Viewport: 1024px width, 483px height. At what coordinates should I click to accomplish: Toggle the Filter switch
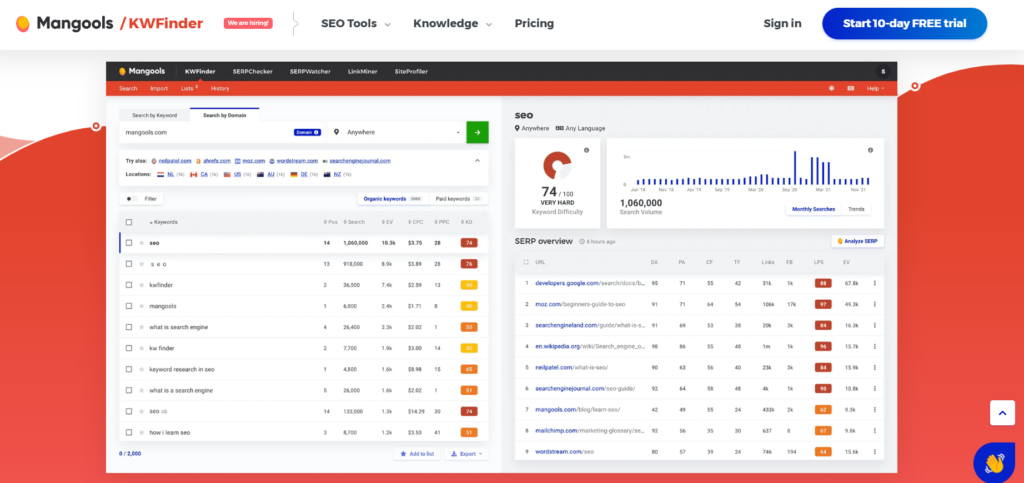tap(131, 198)
